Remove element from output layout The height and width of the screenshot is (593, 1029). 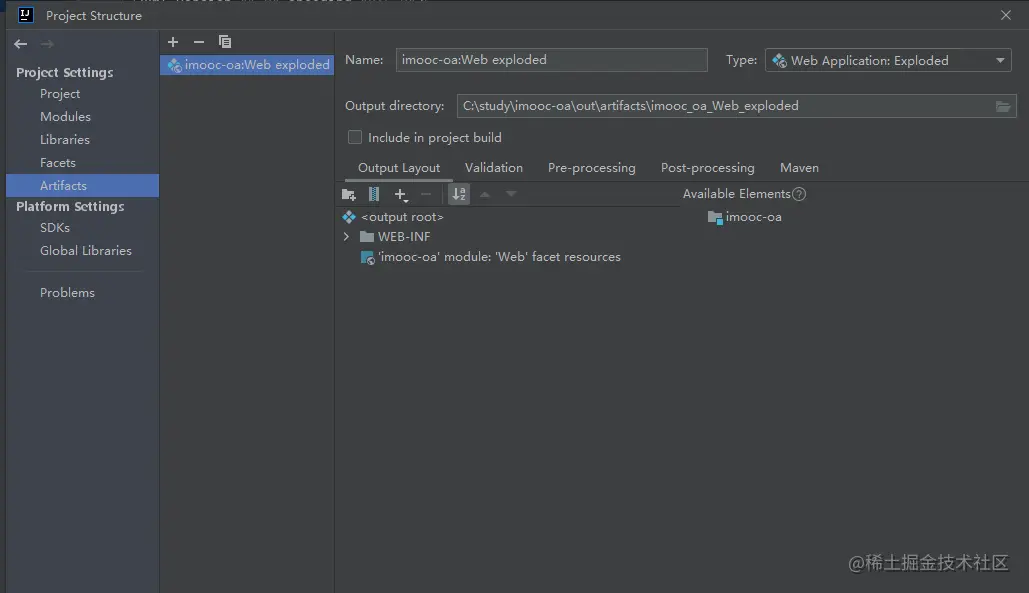[x=426, y=194]
